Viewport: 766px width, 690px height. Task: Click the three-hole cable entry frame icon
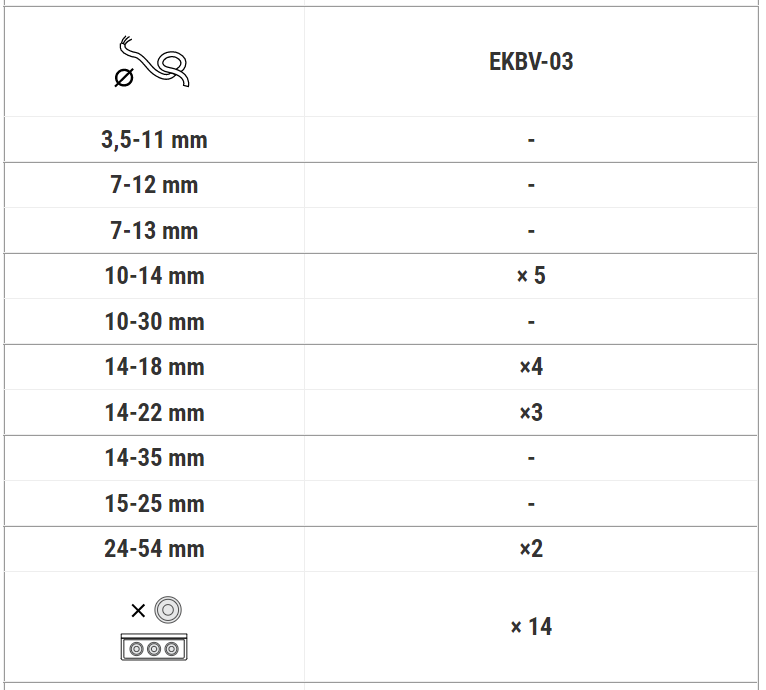(154, 647)
